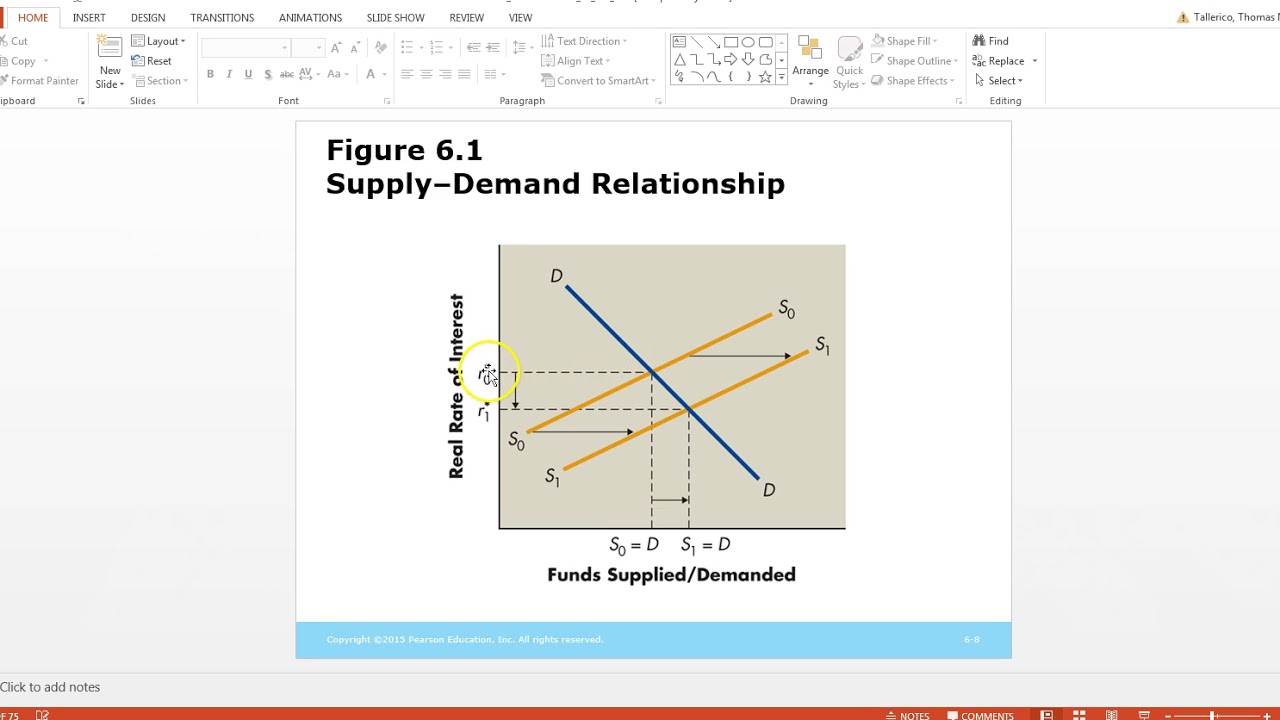This screenshot has height=720, width=1280.
Task: Select the 5-Point Star shape
Action: tap(765, 76)
